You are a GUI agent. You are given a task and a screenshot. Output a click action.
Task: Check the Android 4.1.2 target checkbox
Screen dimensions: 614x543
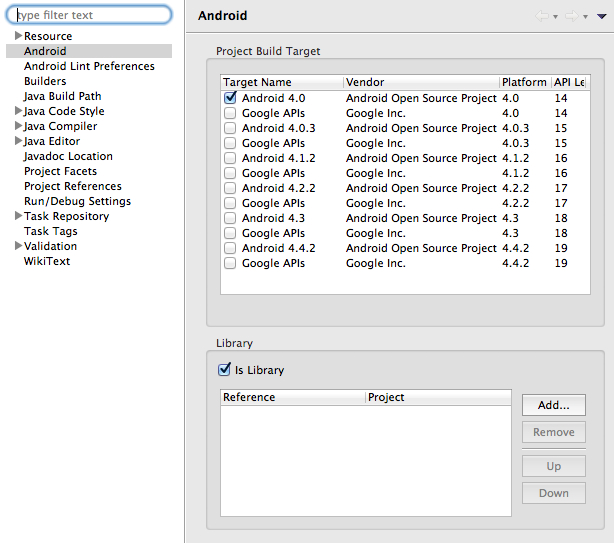click(230, 158)
